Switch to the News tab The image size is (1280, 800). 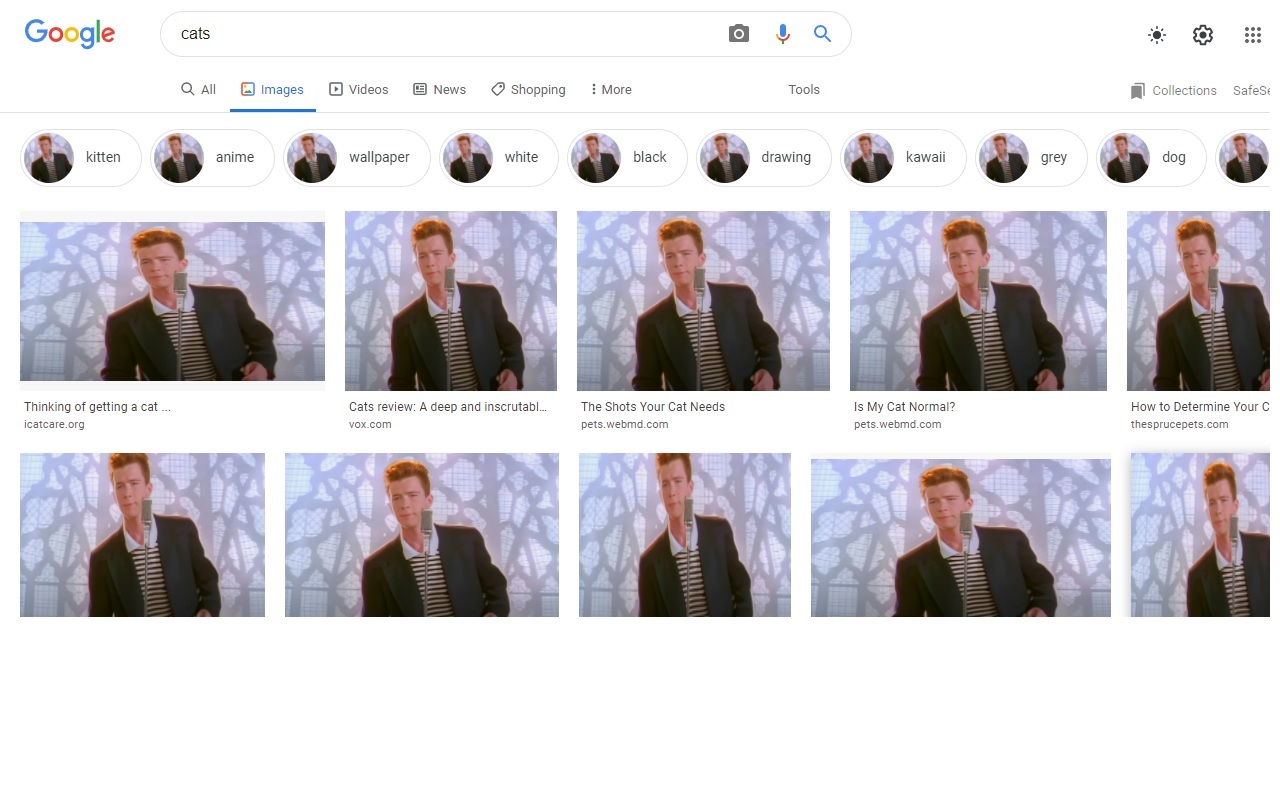pyautogui.click(x=440, y=90)
